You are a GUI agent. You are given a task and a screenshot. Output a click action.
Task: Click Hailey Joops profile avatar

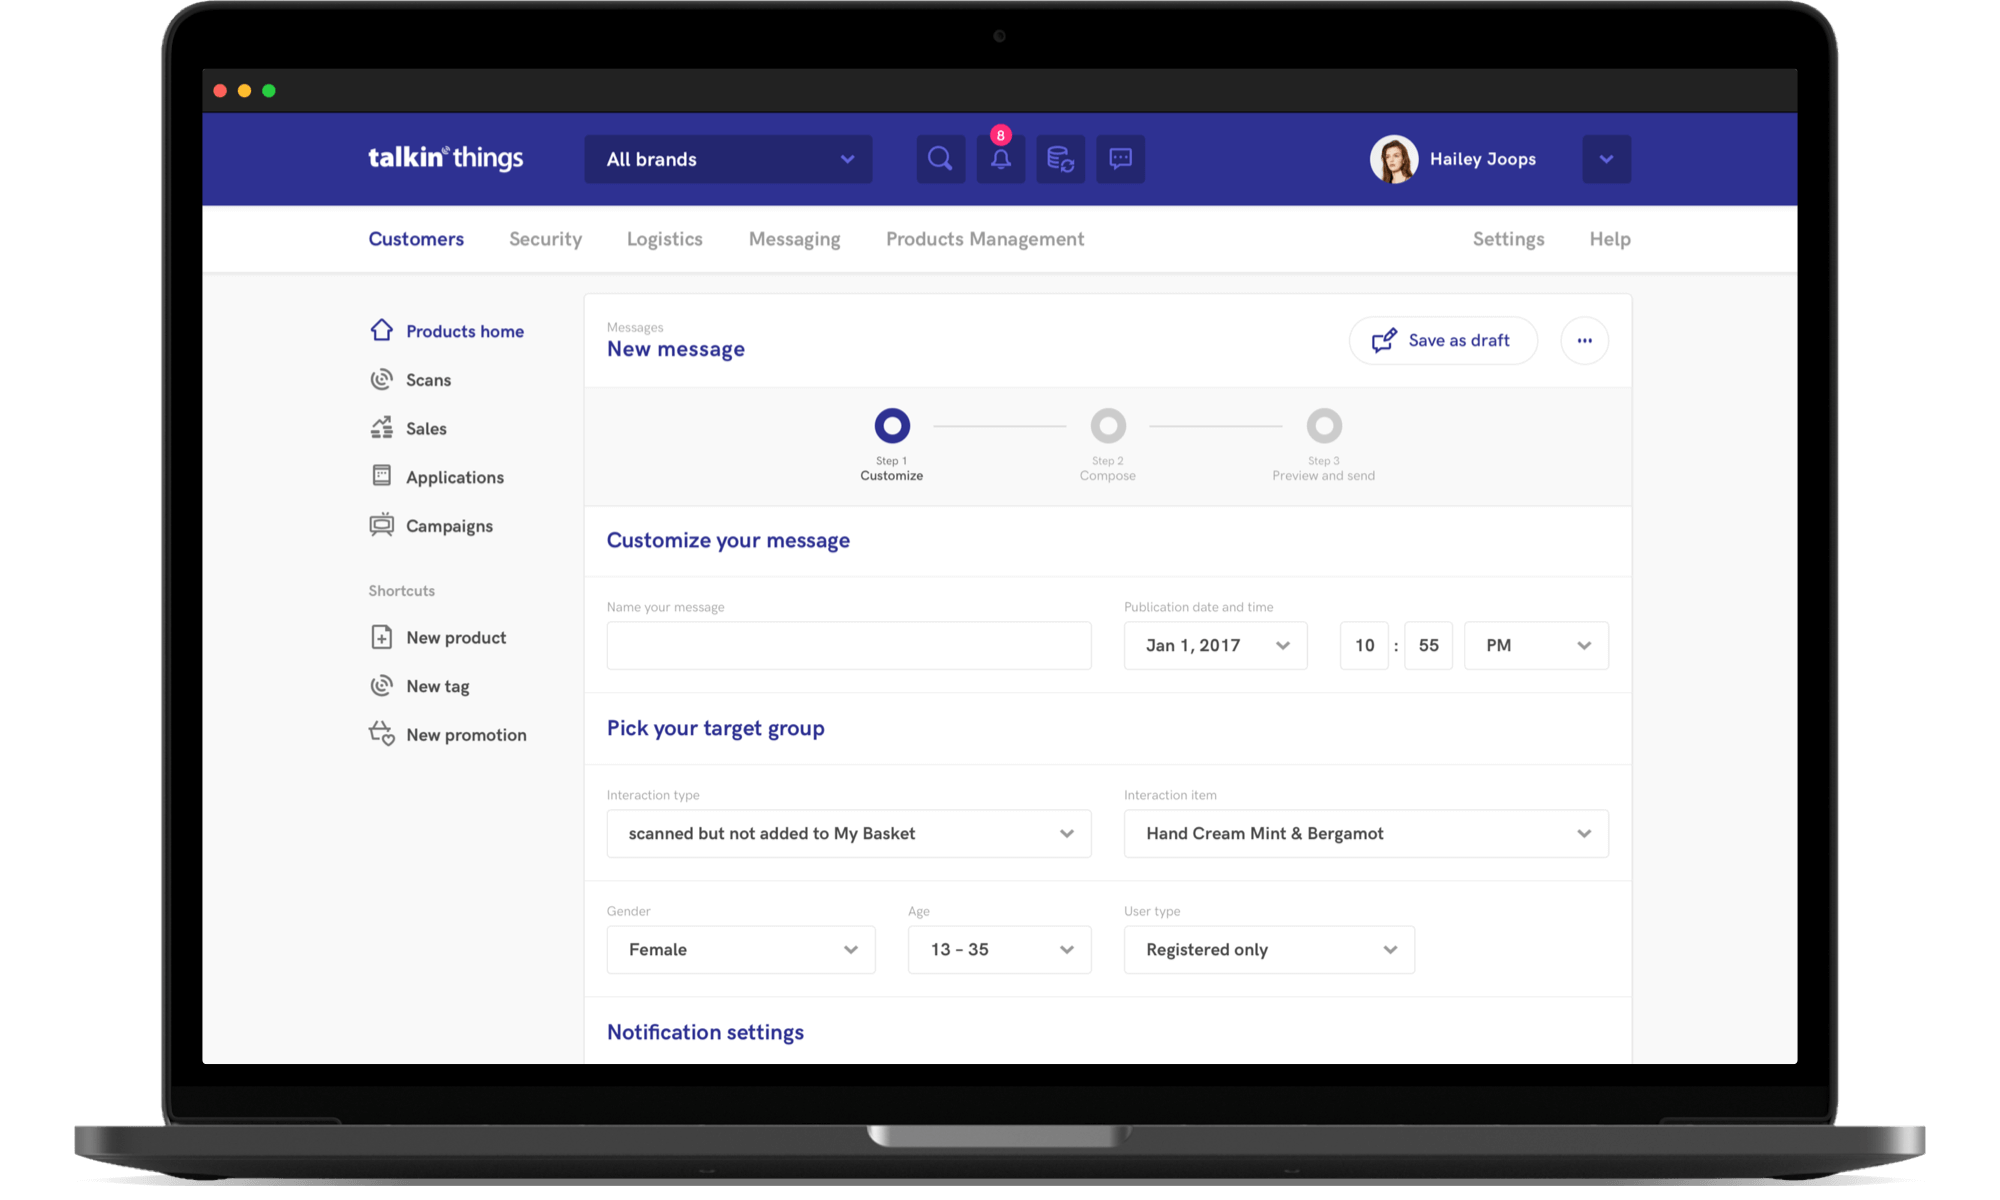[1394, 159]
